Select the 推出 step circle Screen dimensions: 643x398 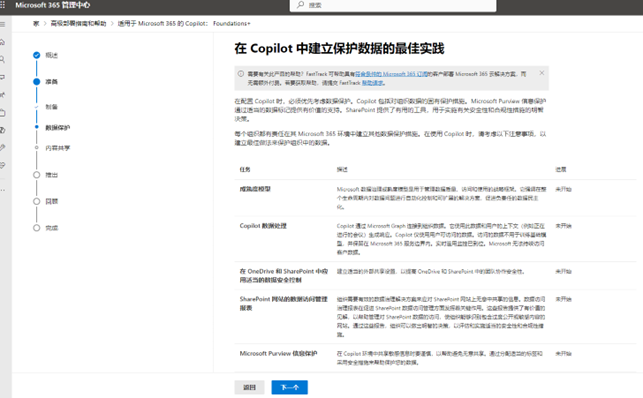(x=36, y=175)
